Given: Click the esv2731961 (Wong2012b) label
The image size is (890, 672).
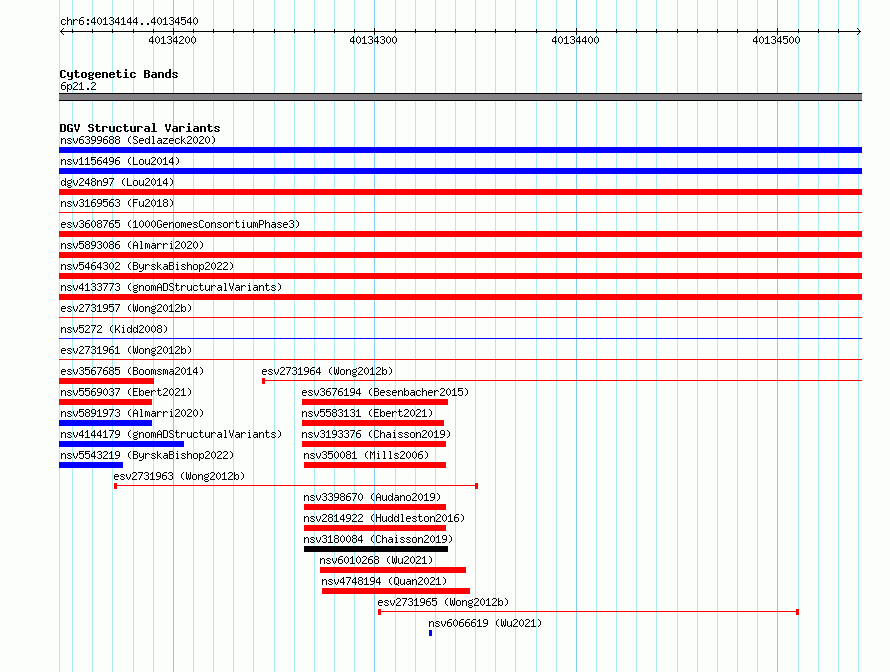Looking at the screenshot, I should pyautogui.click(x=126, y=350).
